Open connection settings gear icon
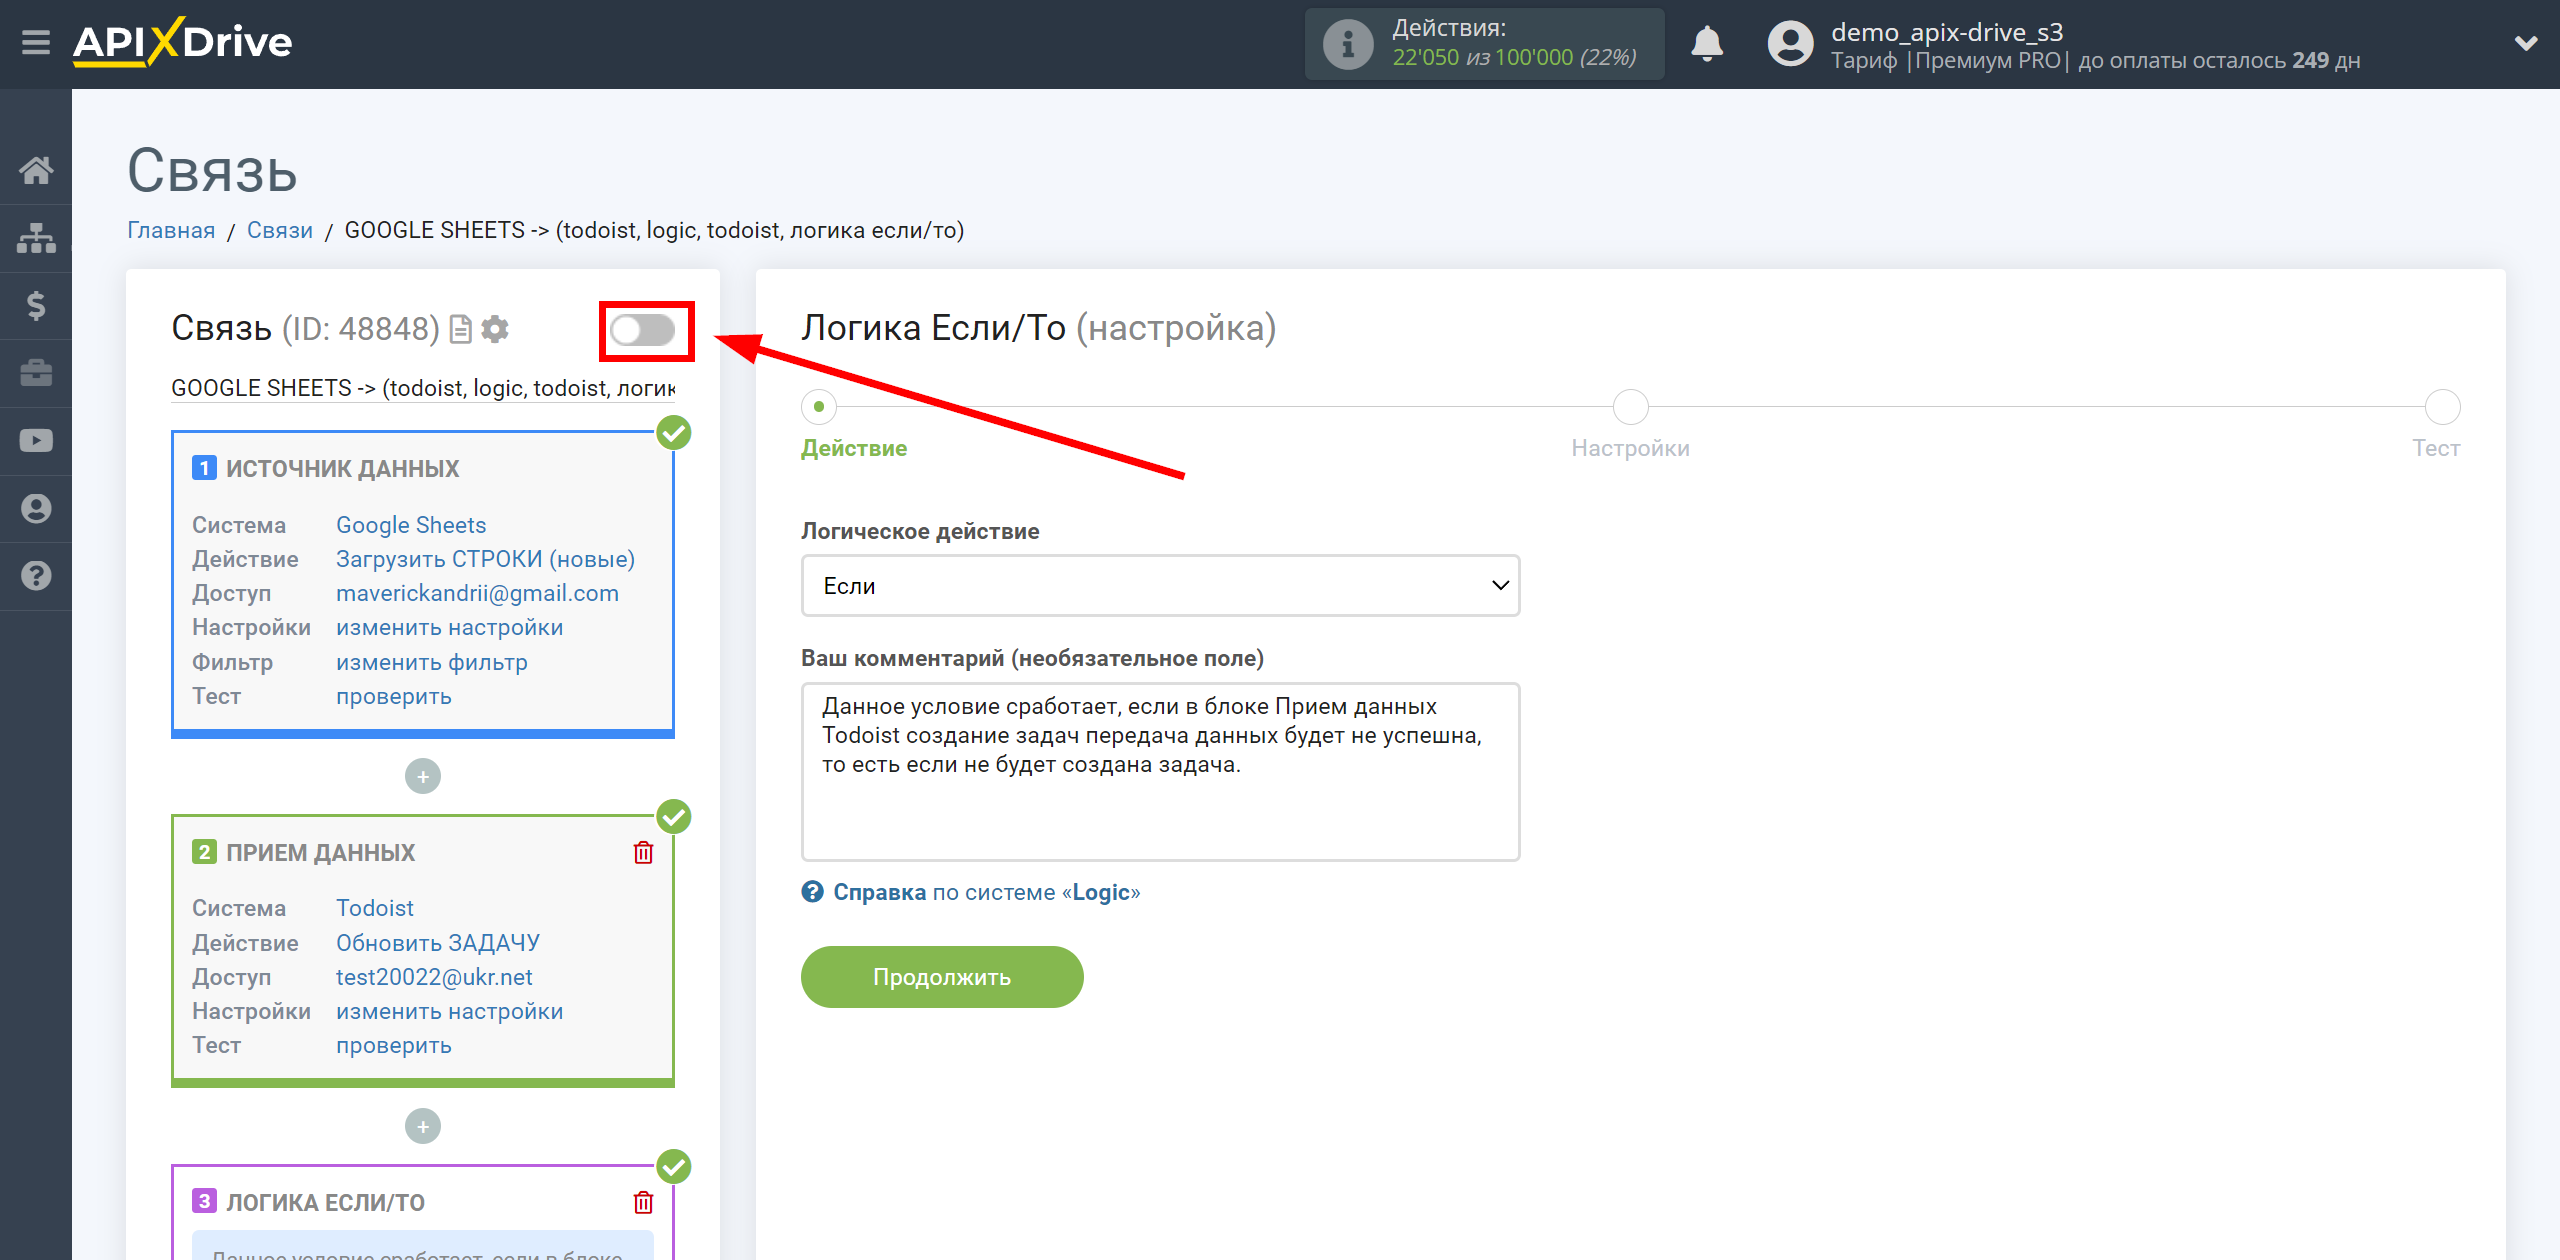 495,329
